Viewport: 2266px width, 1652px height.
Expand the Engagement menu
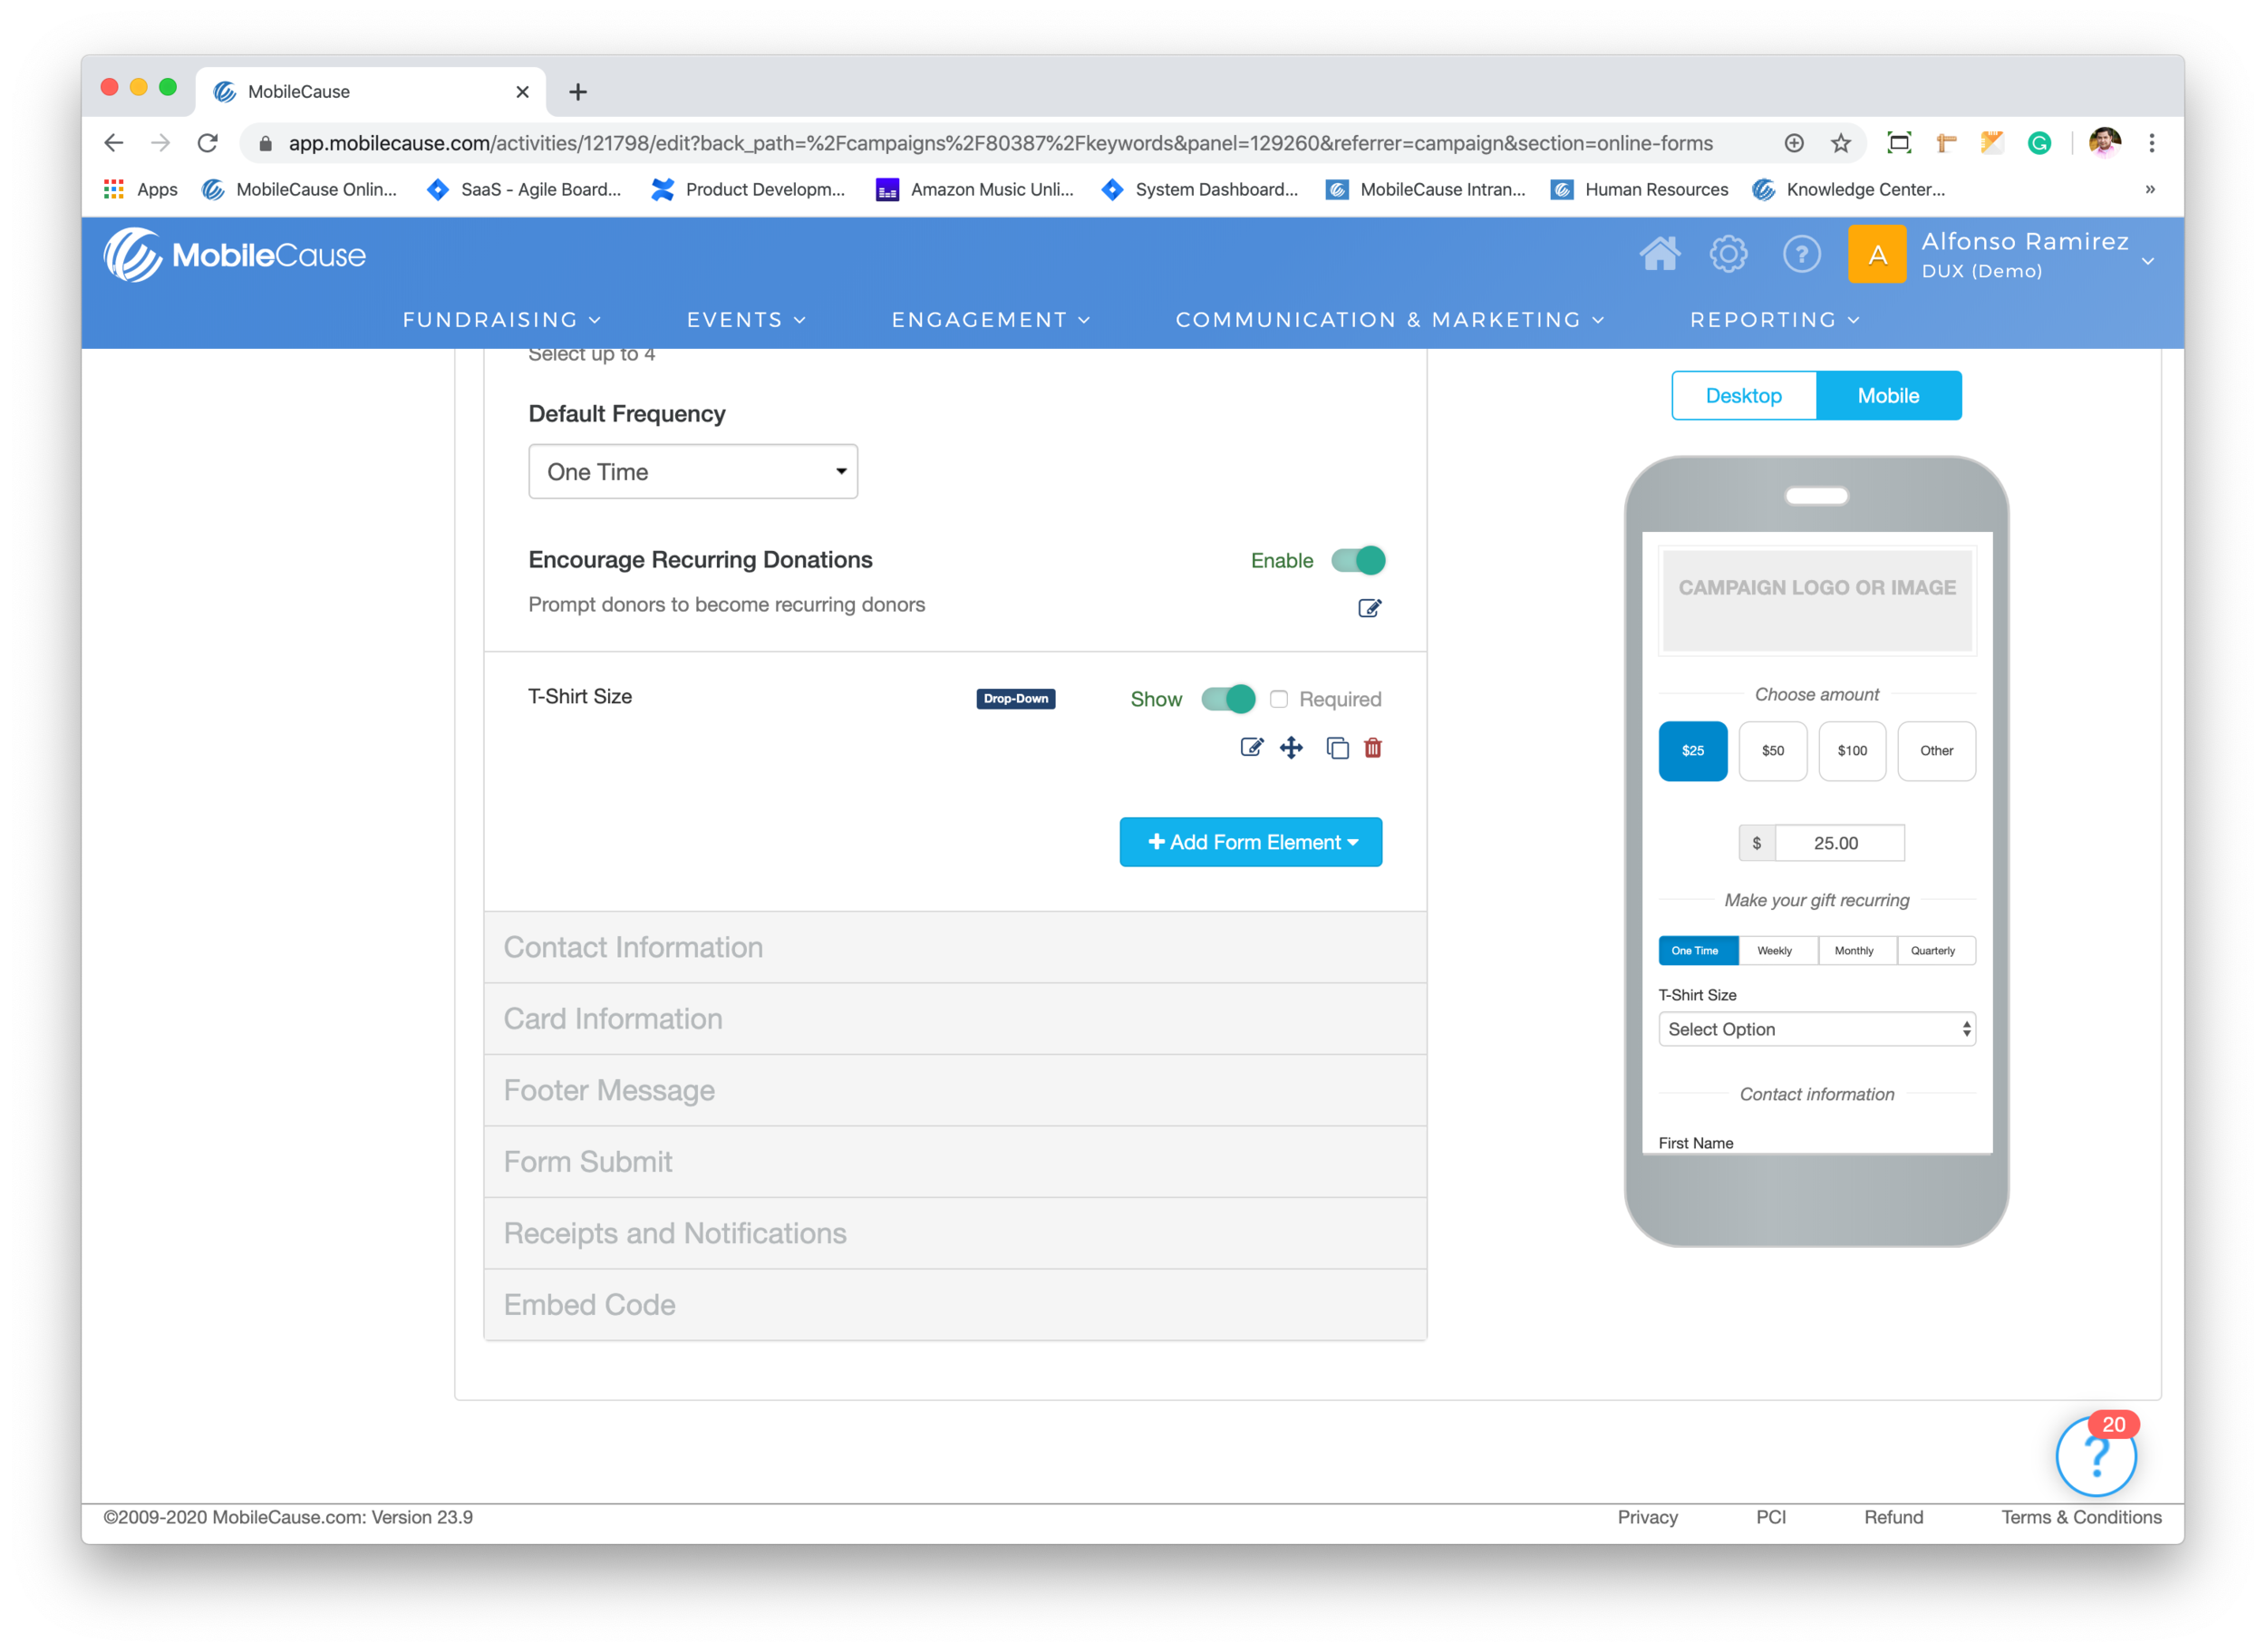[990, 319]
